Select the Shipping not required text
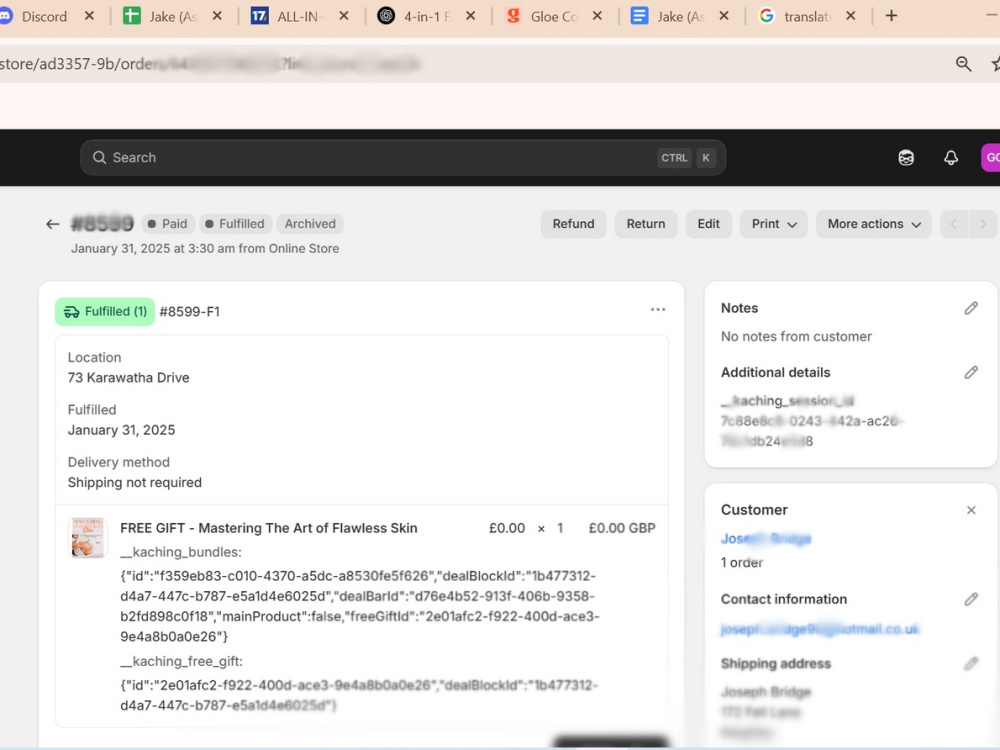1000x750 pixels. tap(135, 483)
